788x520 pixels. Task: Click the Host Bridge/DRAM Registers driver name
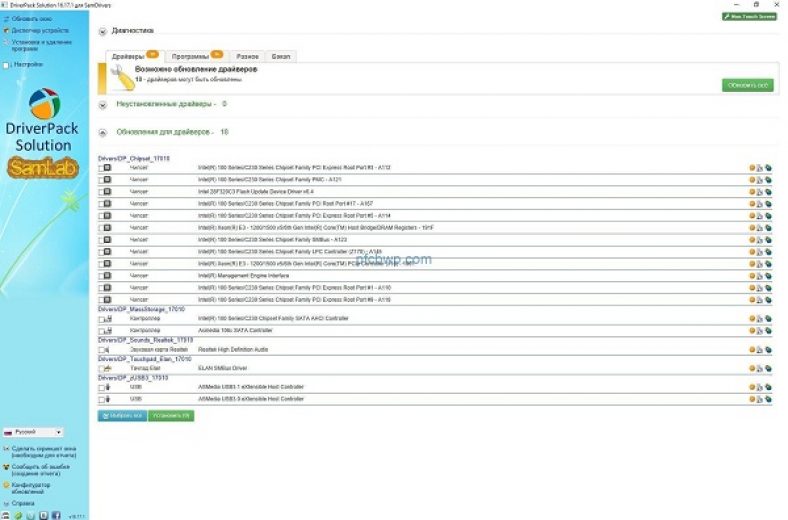(x=316, y=228)
